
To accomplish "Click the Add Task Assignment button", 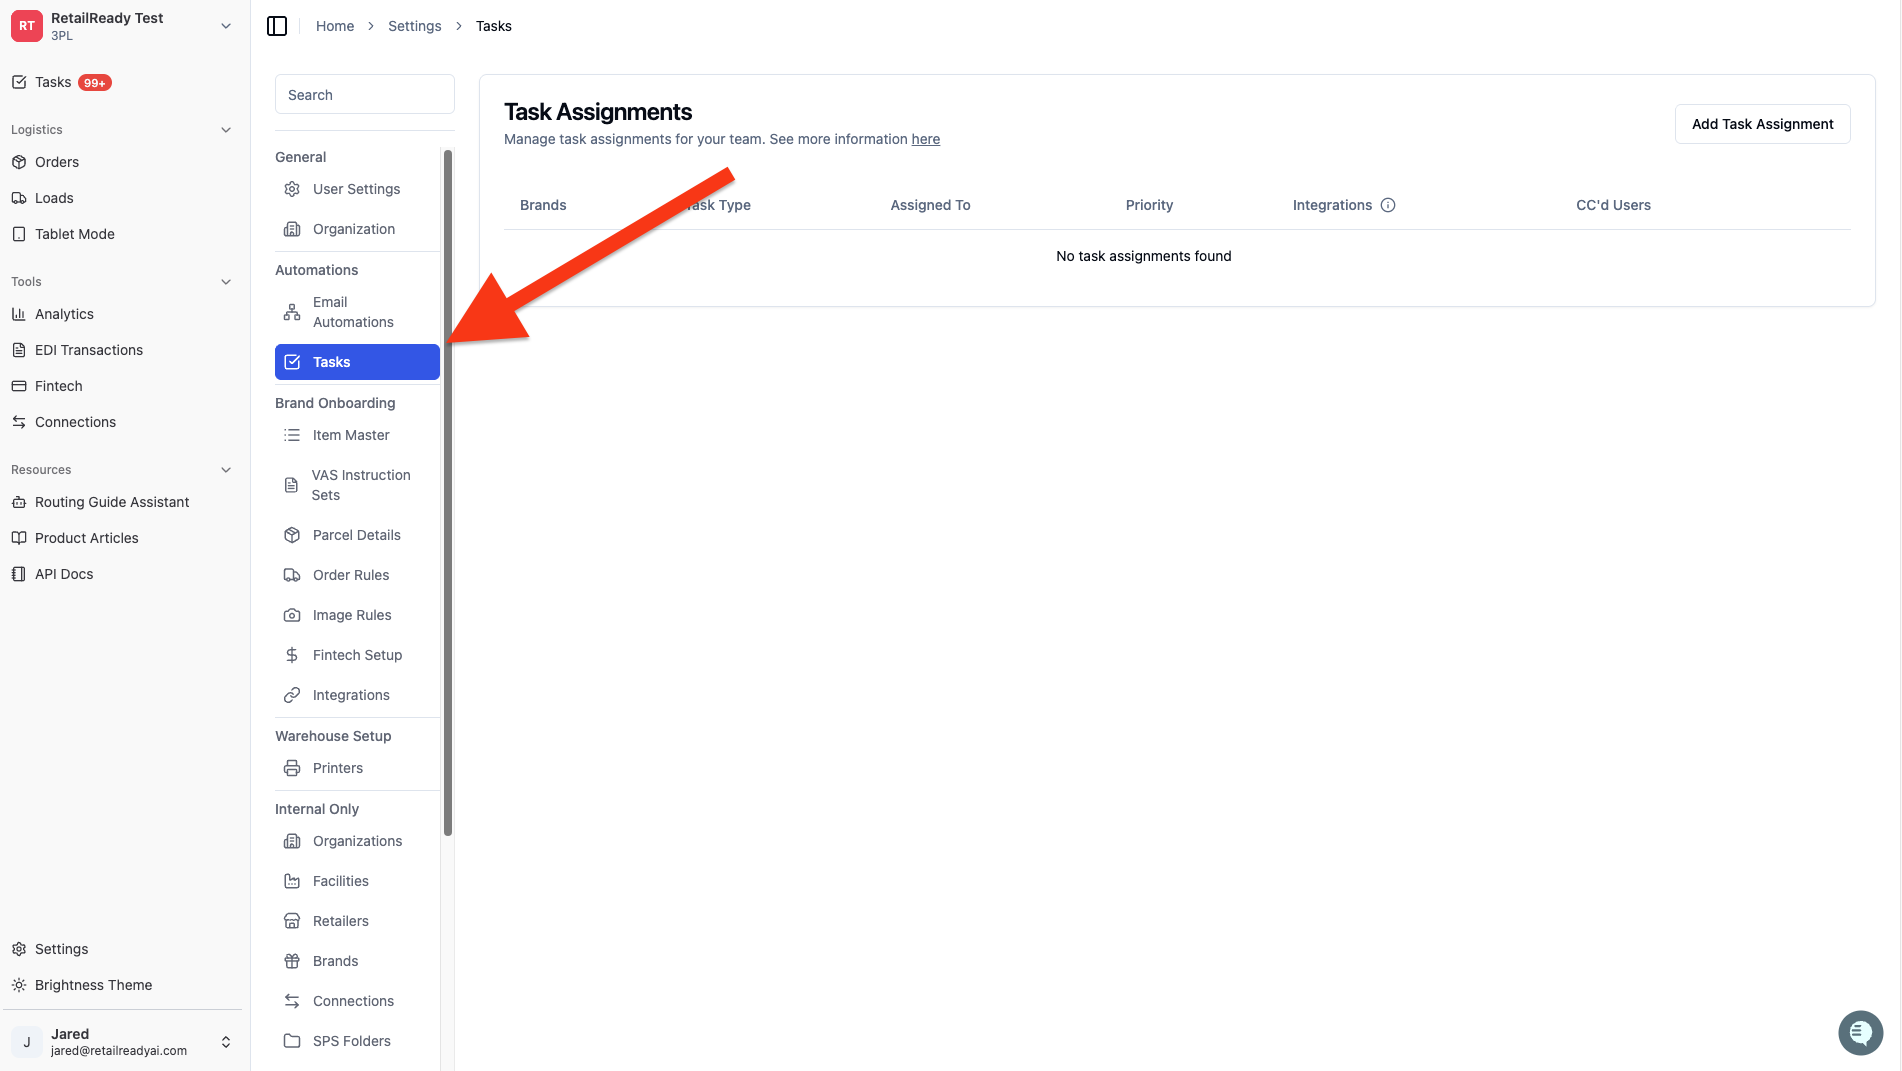I will 1762,124.
